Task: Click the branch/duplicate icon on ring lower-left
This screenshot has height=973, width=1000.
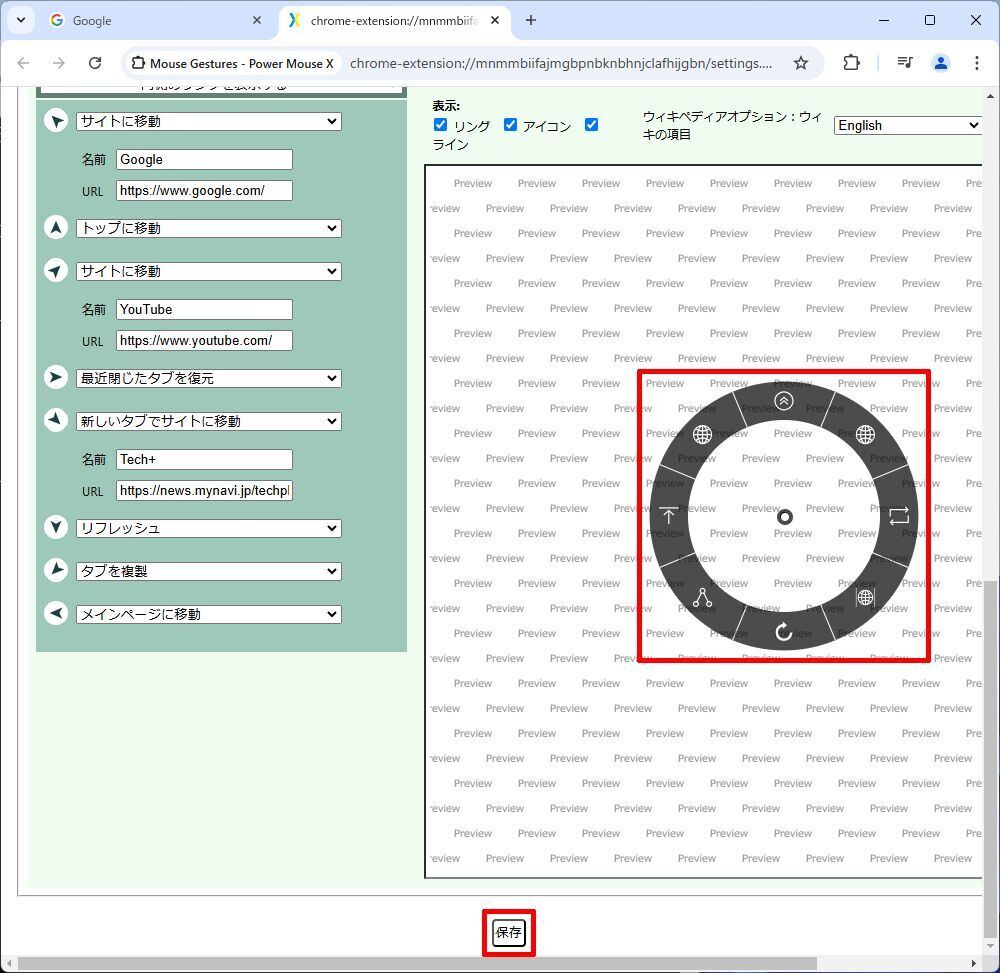Action: [702, 597]
